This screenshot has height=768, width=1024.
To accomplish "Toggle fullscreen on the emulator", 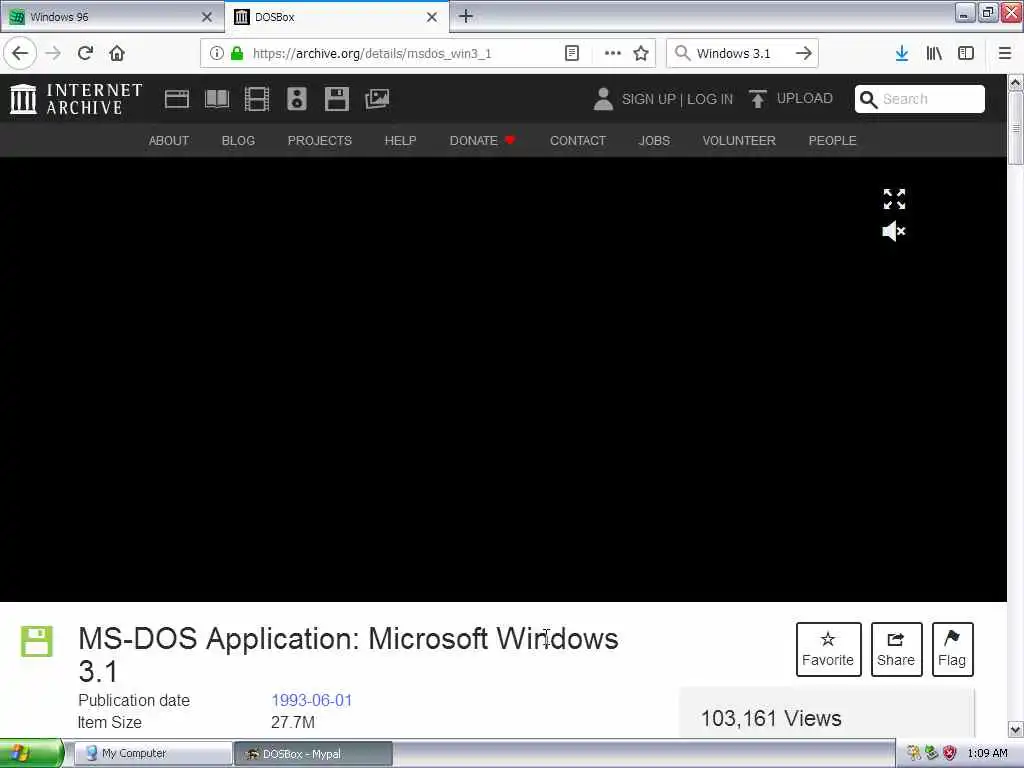I will [x=894, y=199].
